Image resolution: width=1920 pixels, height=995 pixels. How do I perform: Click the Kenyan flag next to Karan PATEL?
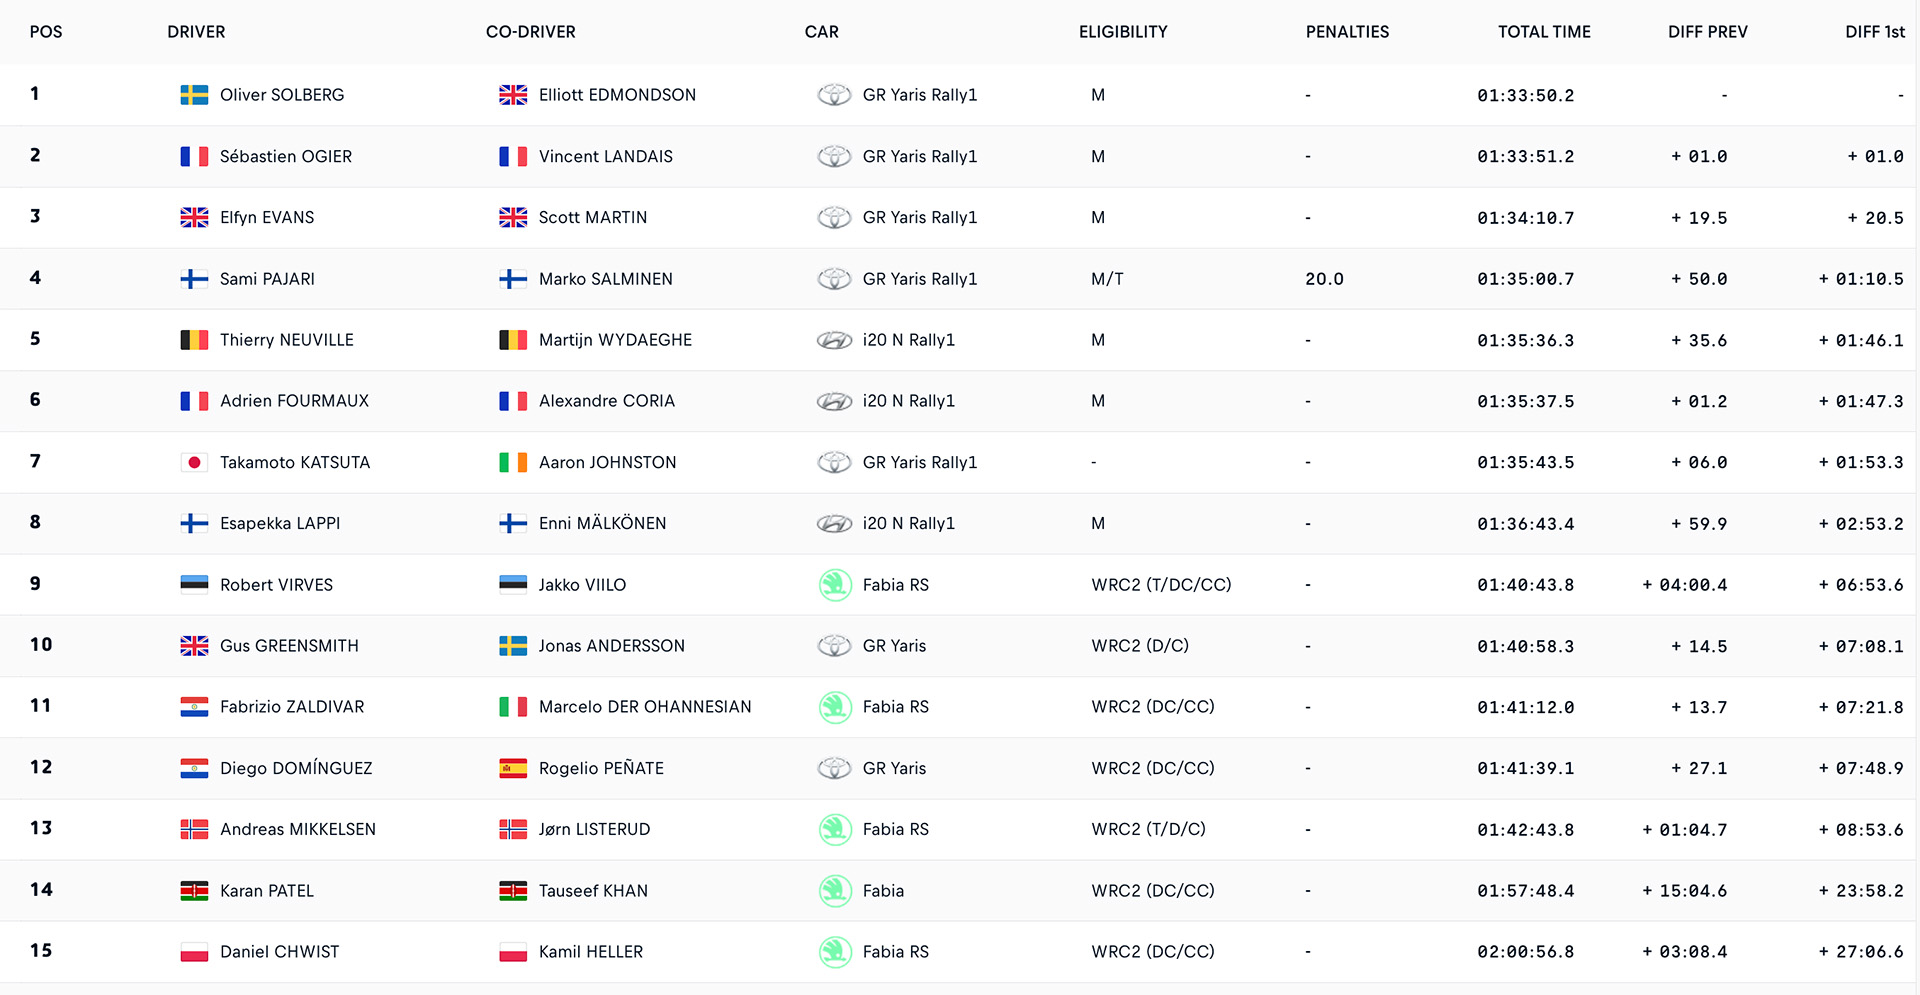(x=194, y=891)
